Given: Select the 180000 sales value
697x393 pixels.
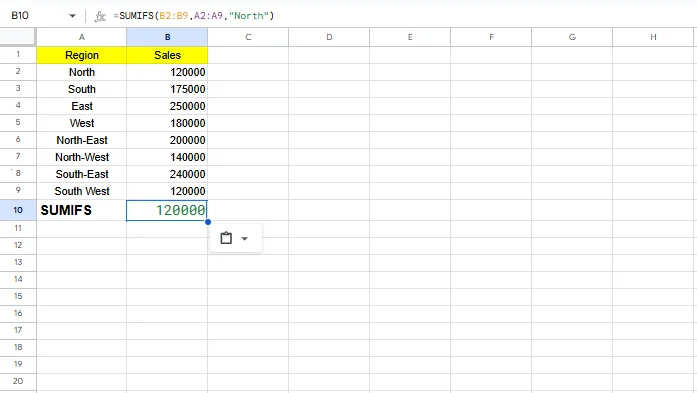Looking at the screenshot, I should pyautogui.click(x=167, y=123).
